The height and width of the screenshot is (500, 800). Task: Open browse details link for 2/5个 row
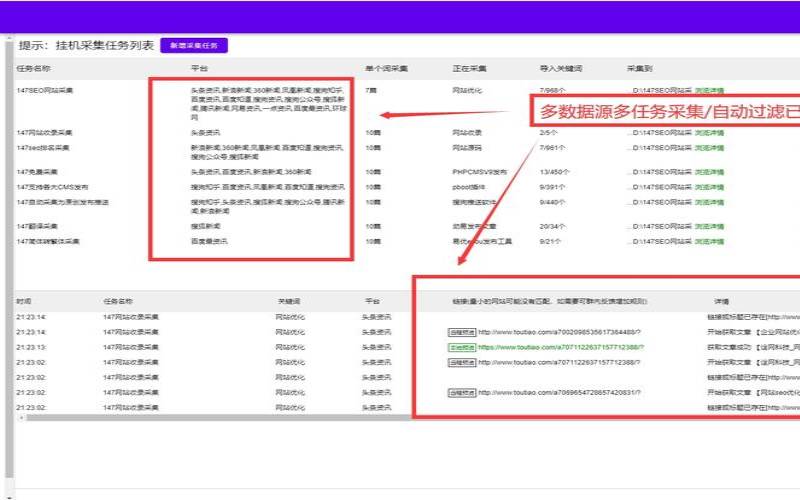click(x=709, y=133)
